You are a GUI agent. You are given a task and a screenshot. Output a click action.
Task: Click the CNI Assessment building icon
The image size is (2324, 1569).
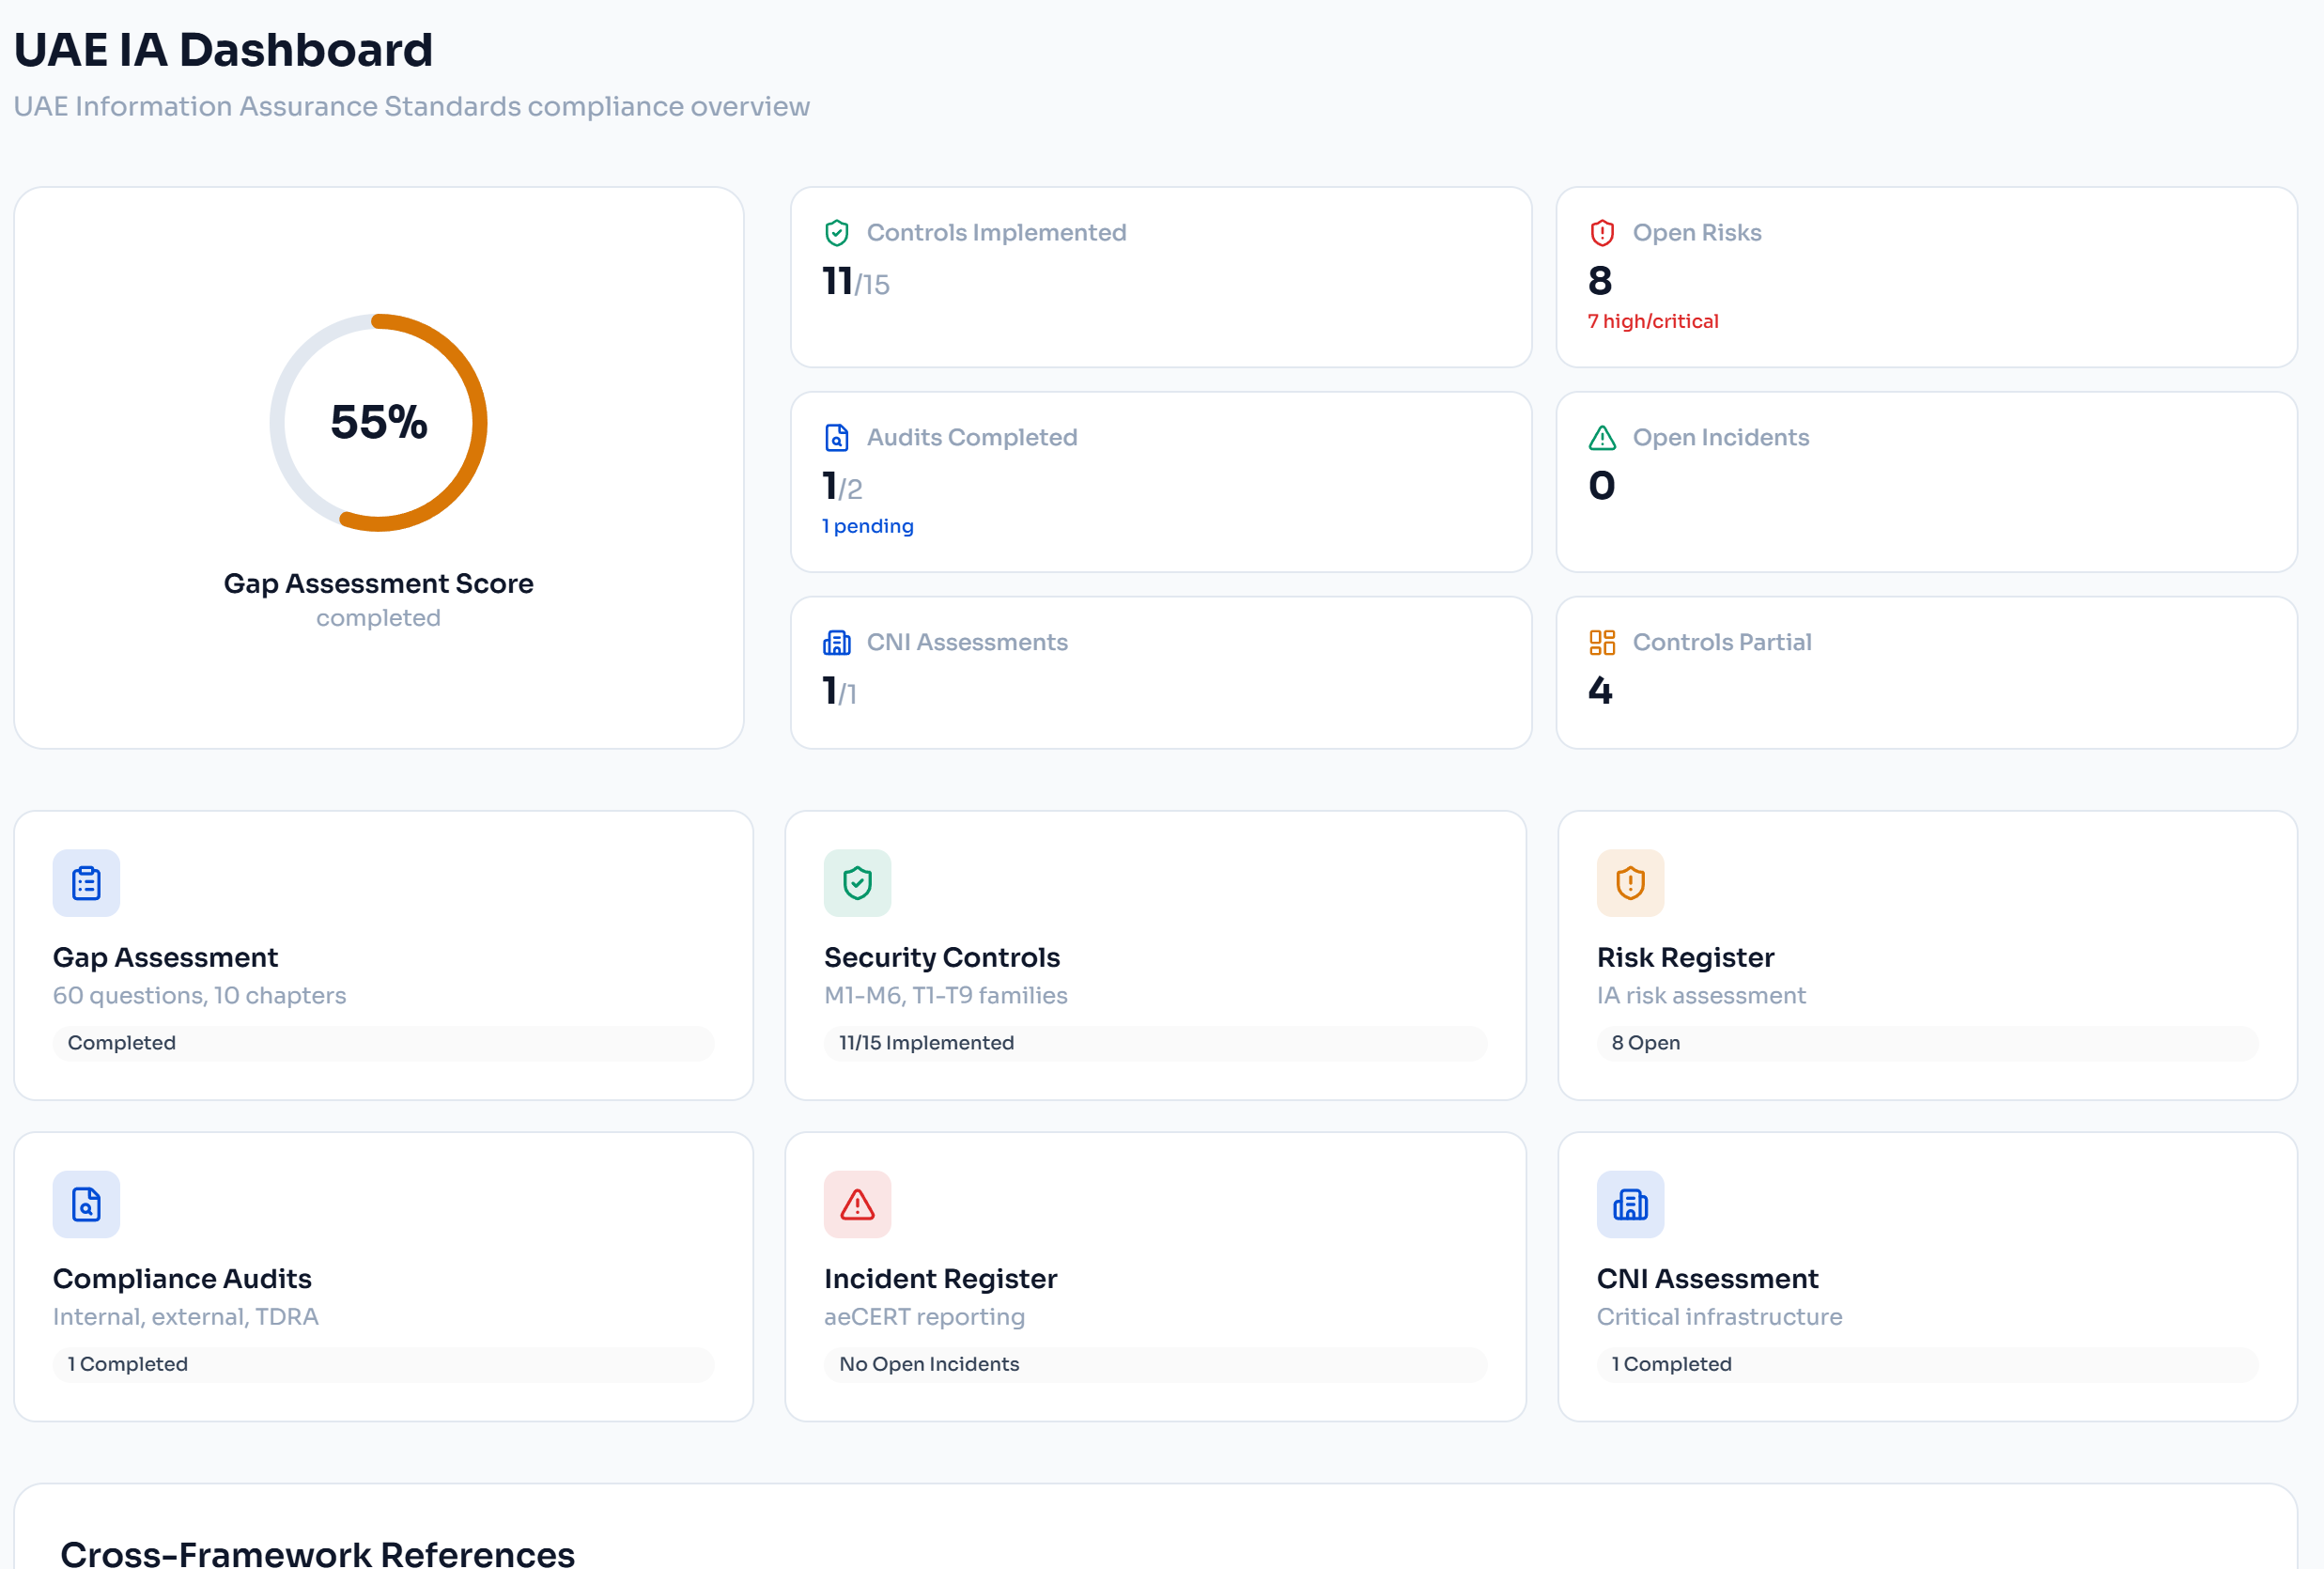[1630, 1204]
